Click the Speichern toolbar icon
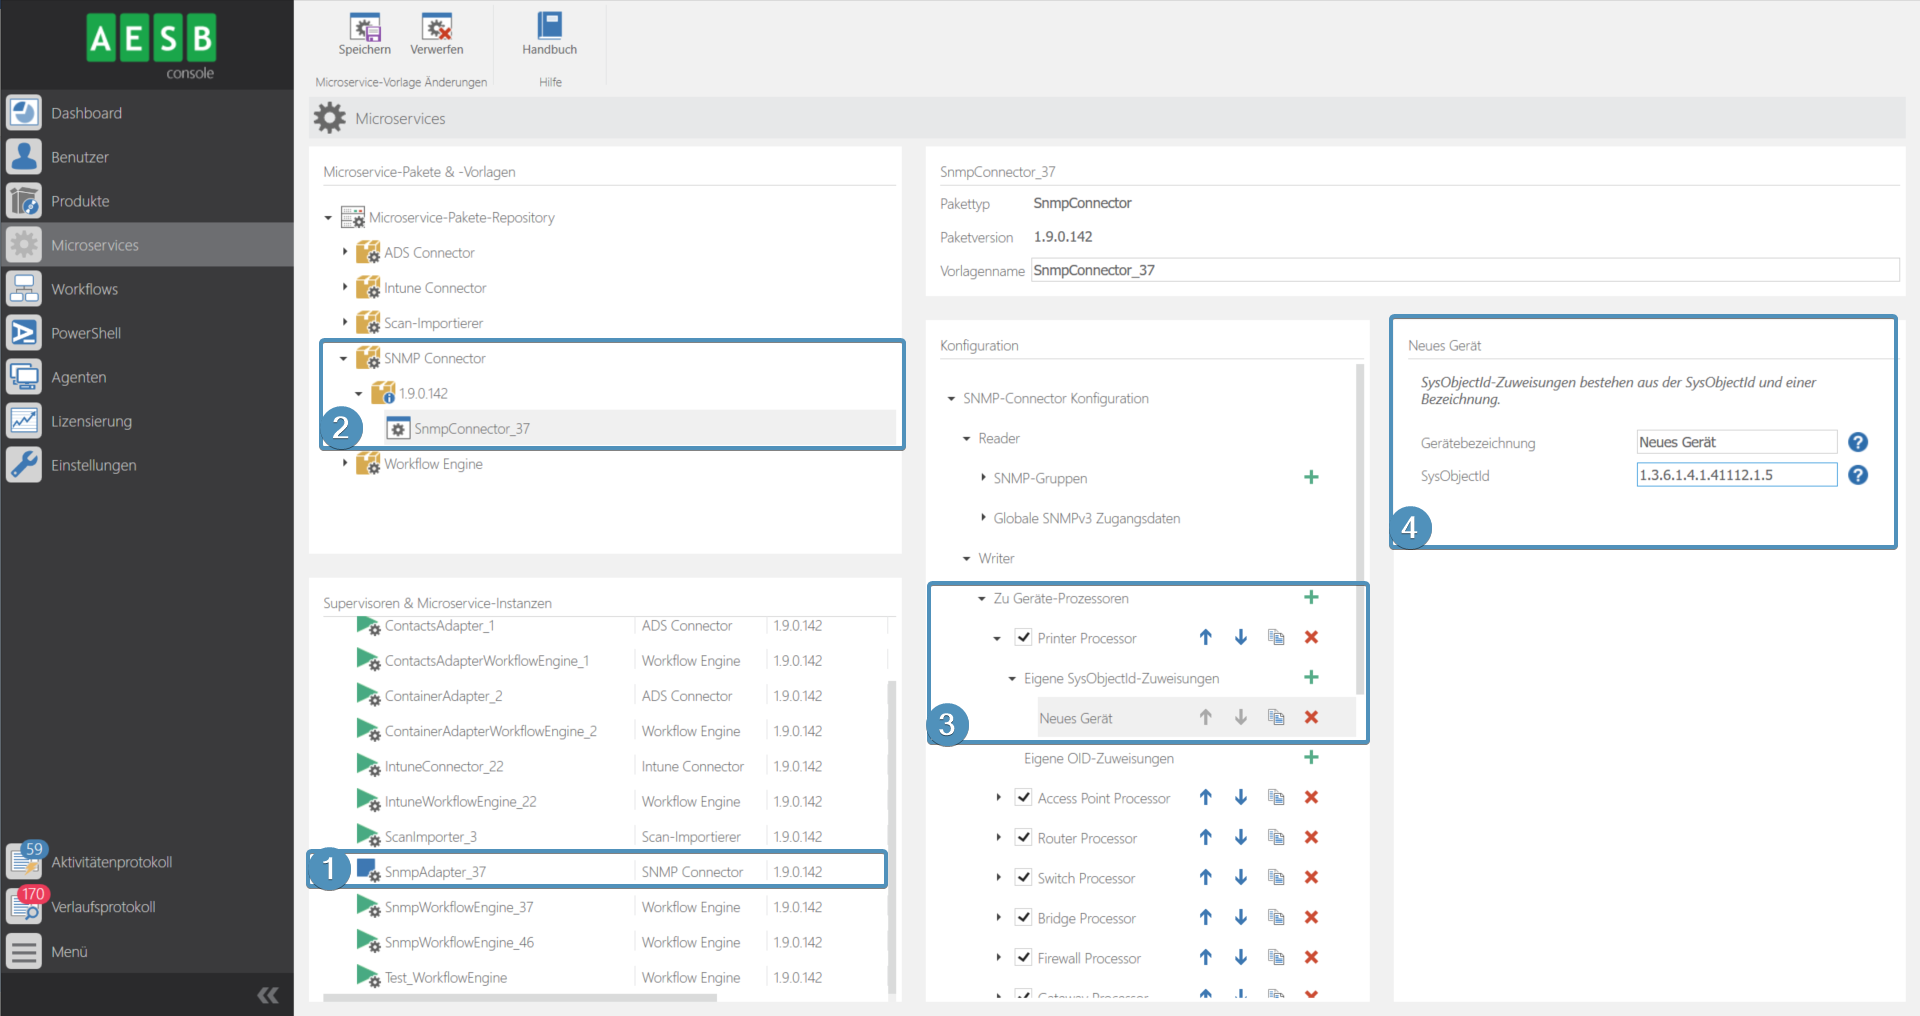The image size is (1920, 1016). 364,28
